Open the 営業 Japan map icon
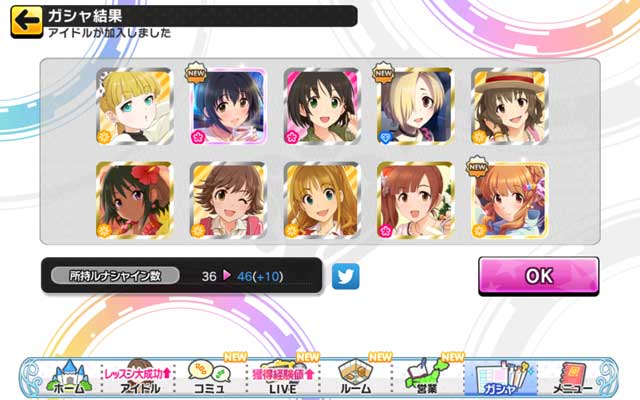 tap(427, 378)
